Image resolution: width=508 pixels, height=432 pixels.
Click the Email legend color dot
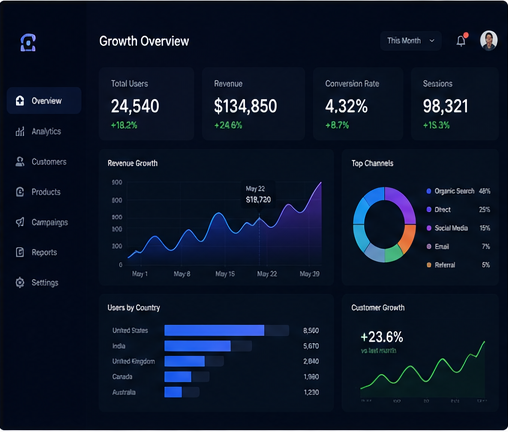[429, 247]
